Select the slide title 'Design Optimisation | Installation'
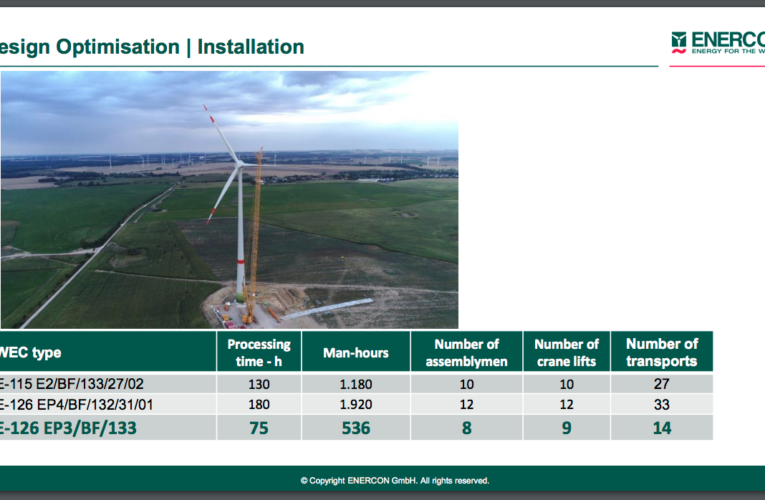 coord(152,47)
